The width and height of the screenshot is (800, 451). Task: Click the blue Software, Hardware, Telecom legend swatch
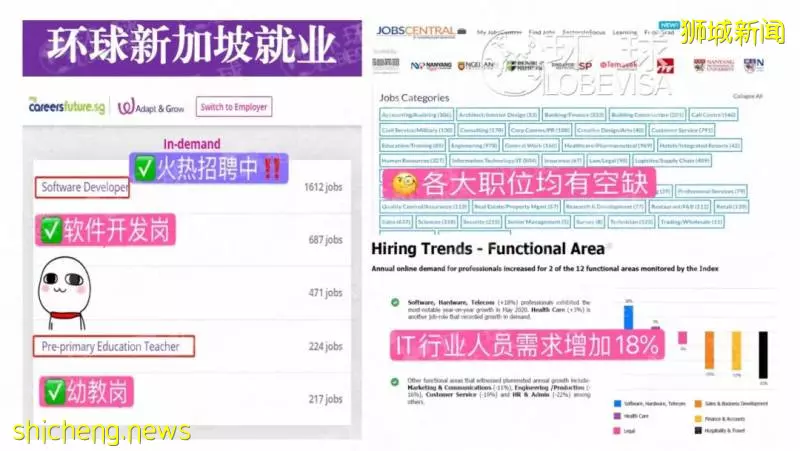617,404
